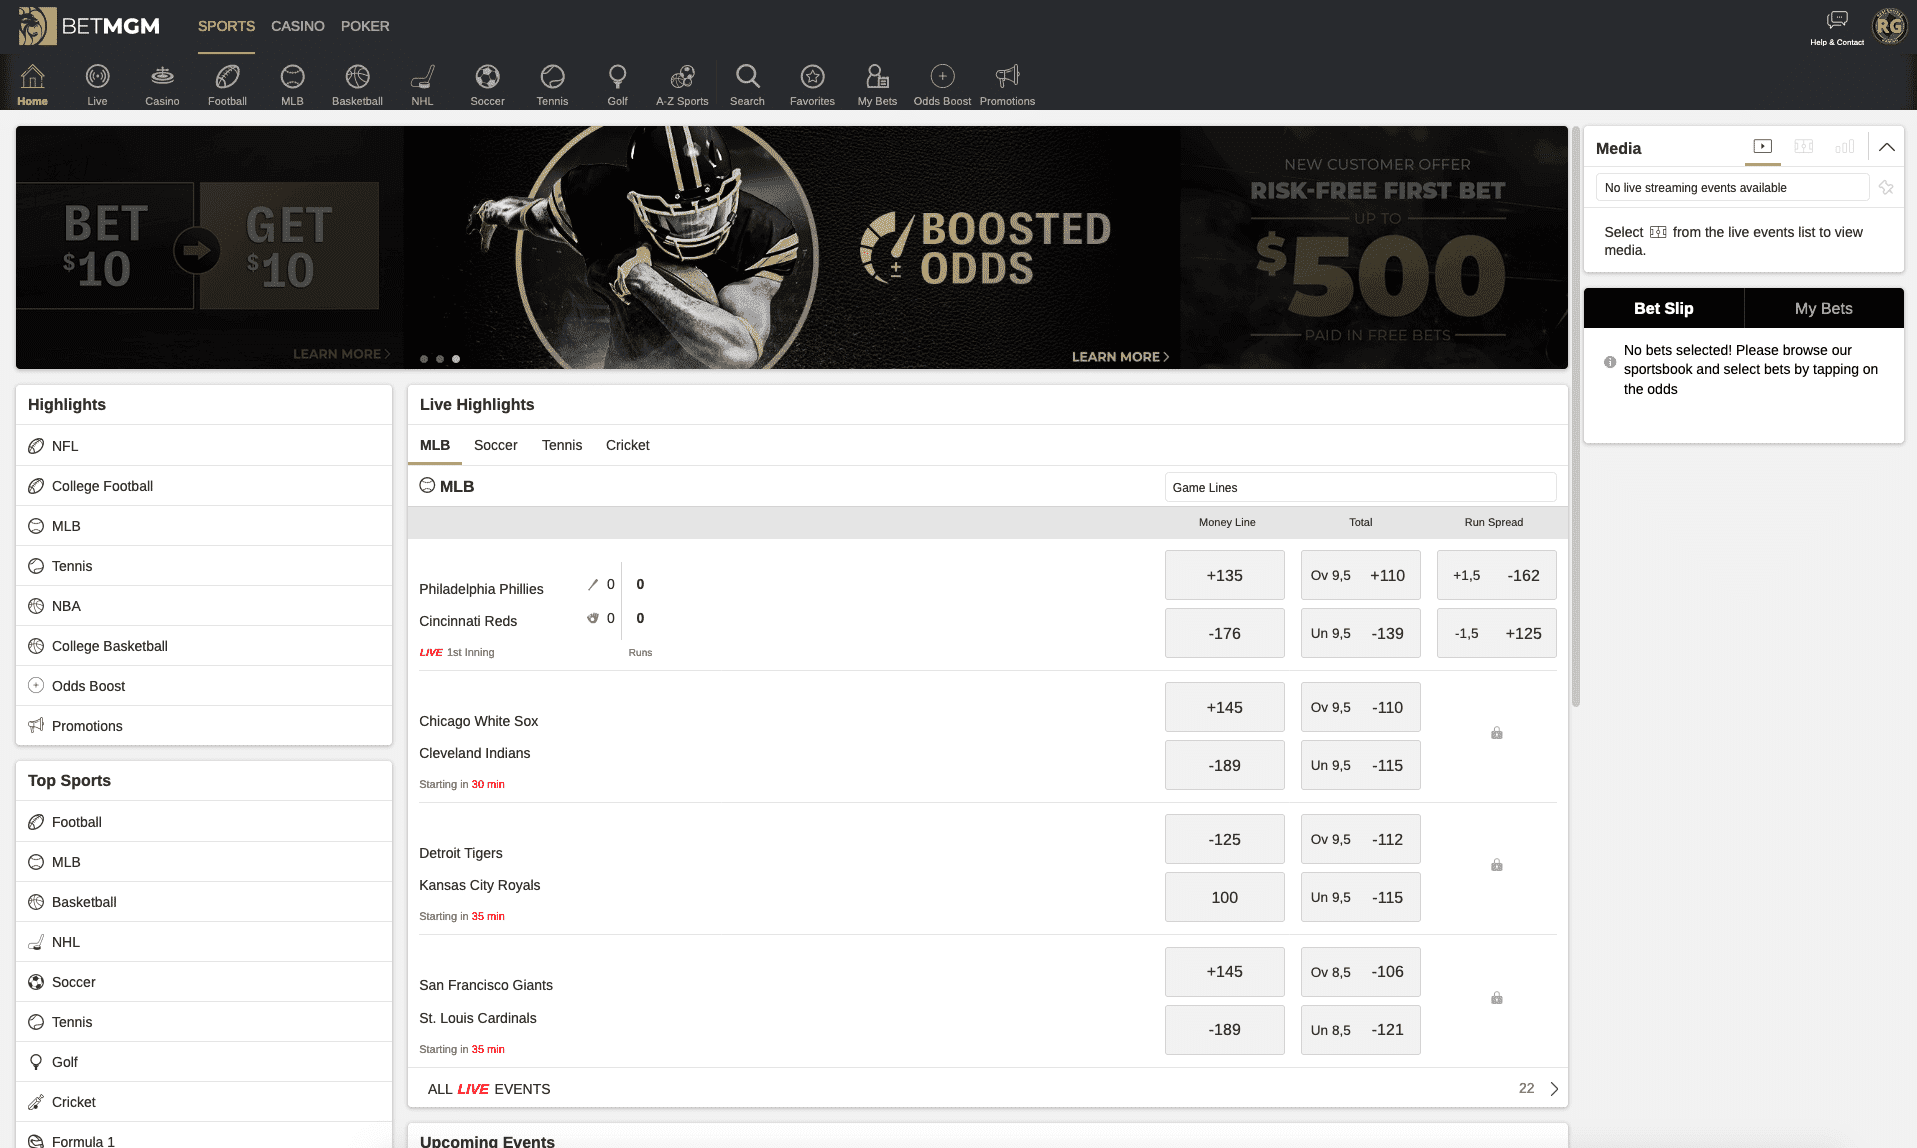Switch Live Highlights to the Tennis tab
Screen dimensions: 1917x1148
pyautogui.click(x=562, y=445)
